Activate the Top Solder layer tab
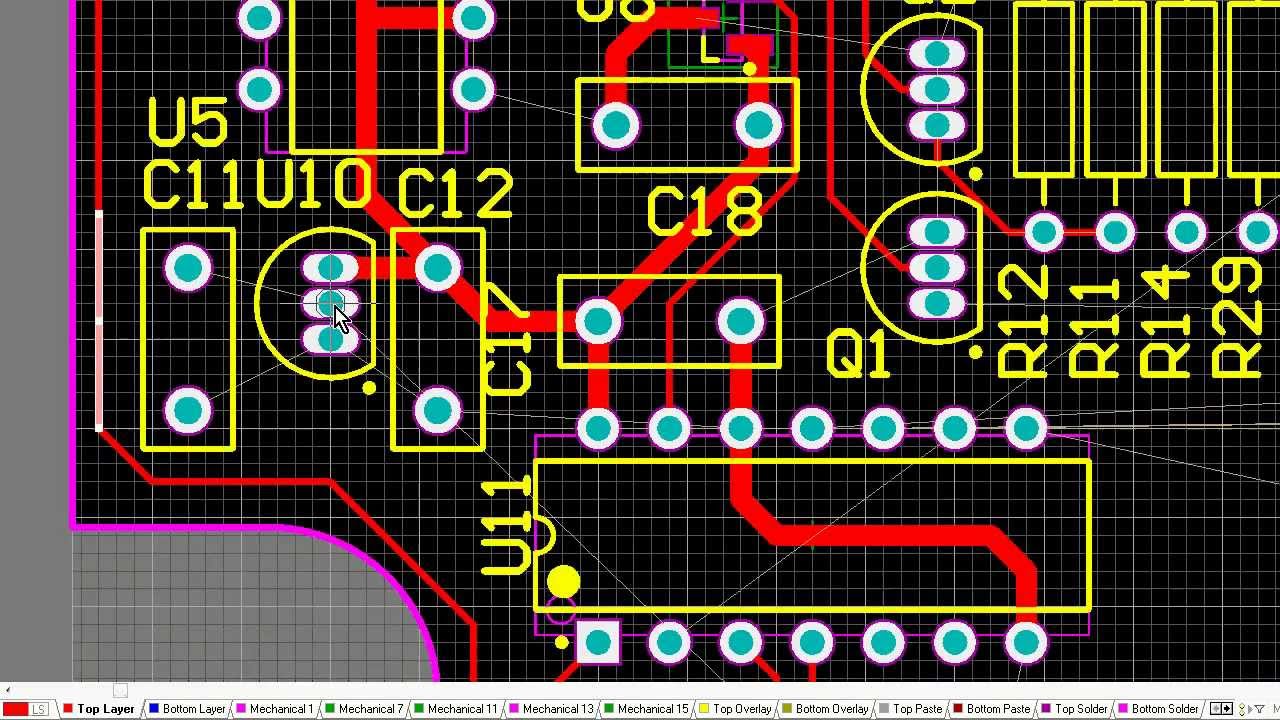This screenshot has height=720, width=1280. tap(1073, 709)
